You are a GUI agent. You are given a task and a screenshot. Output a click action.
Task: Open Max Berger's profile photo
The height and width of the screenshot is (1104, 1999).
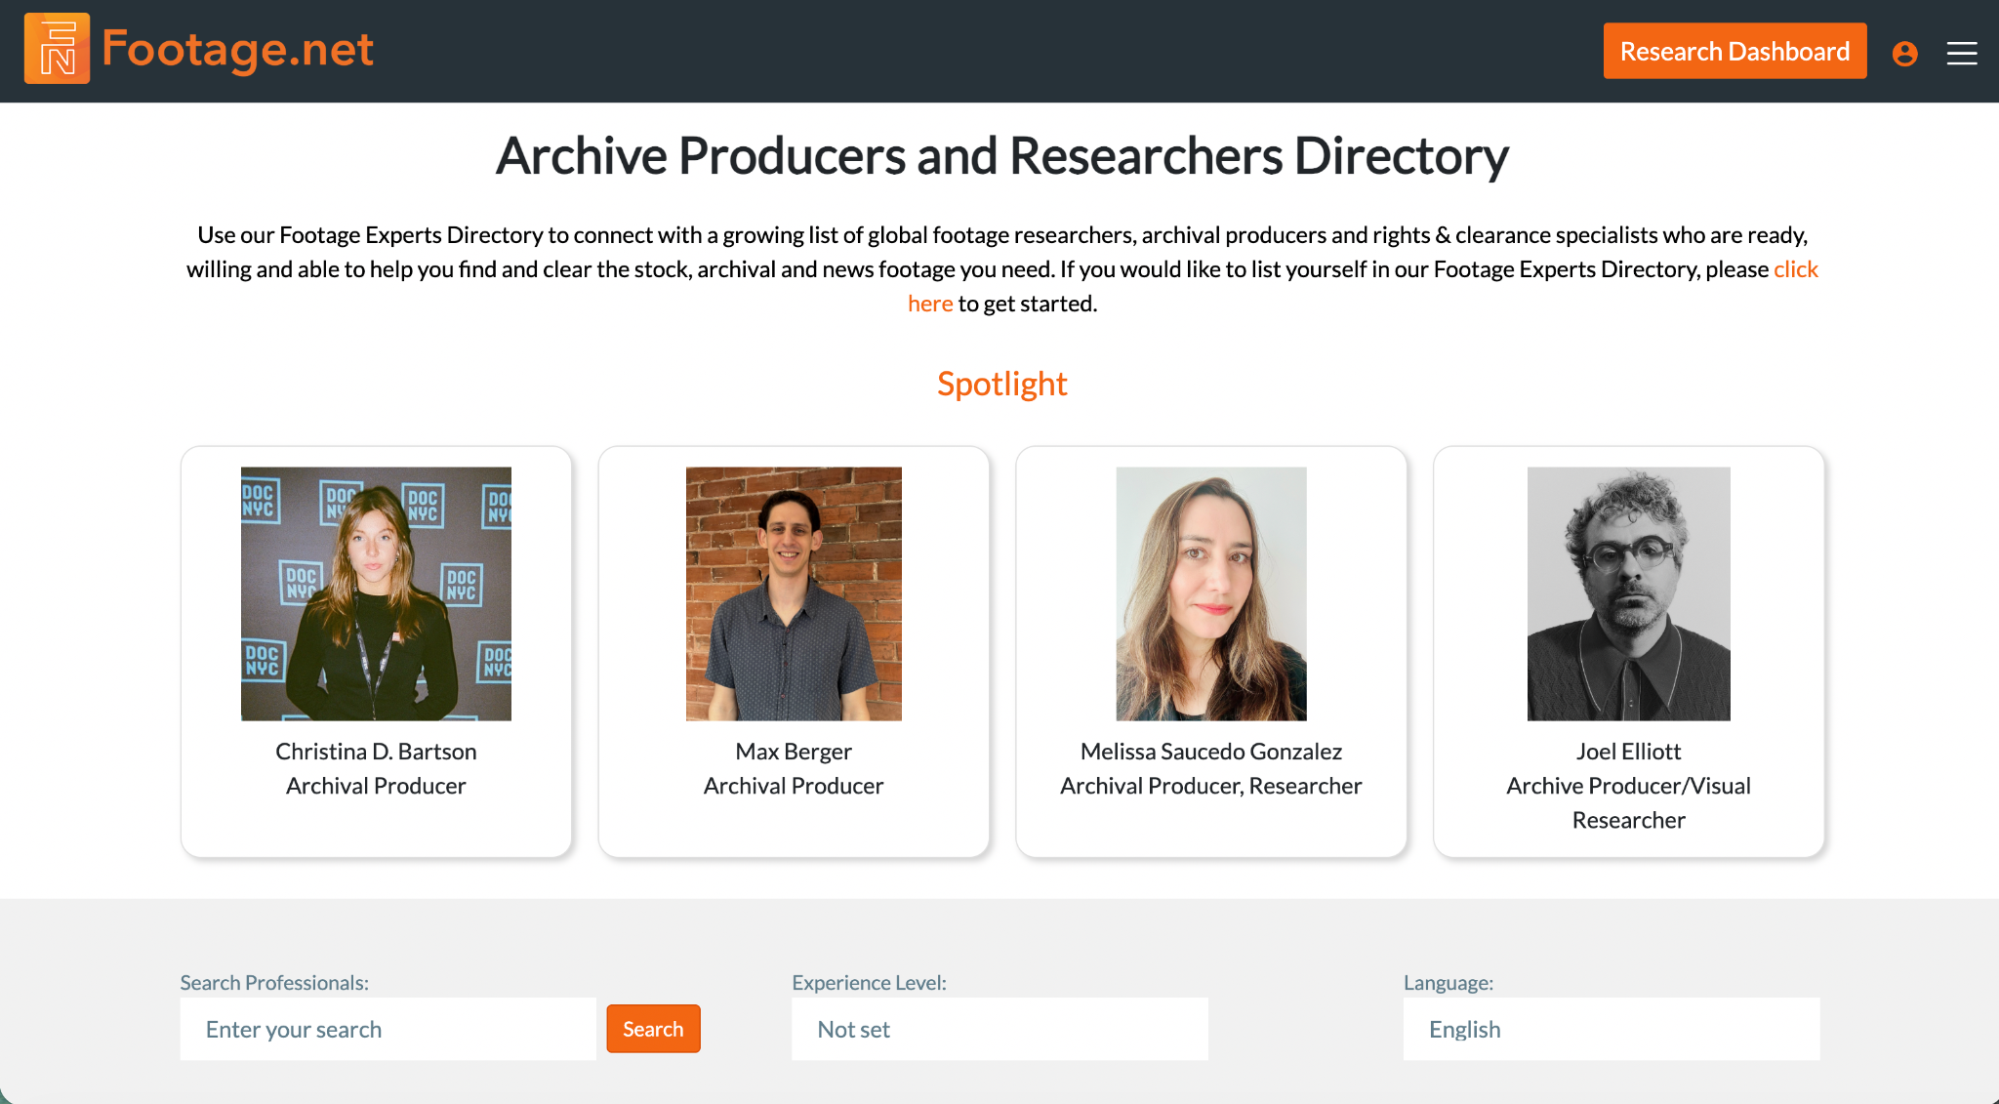click(793, 594)
